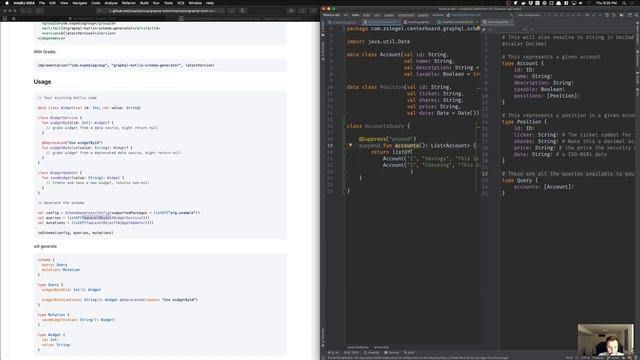This screenshot has height=360, width=640.
Task: Open the File menu
Action: (42, 3)
